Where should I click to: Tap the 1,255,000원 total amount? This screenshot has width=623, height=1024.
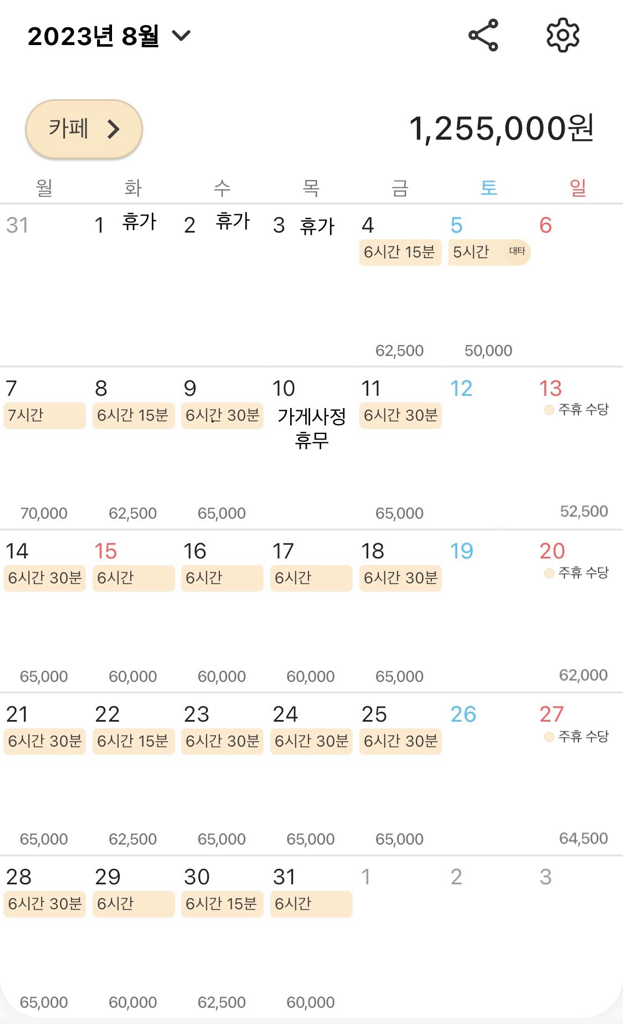(501, 128)
